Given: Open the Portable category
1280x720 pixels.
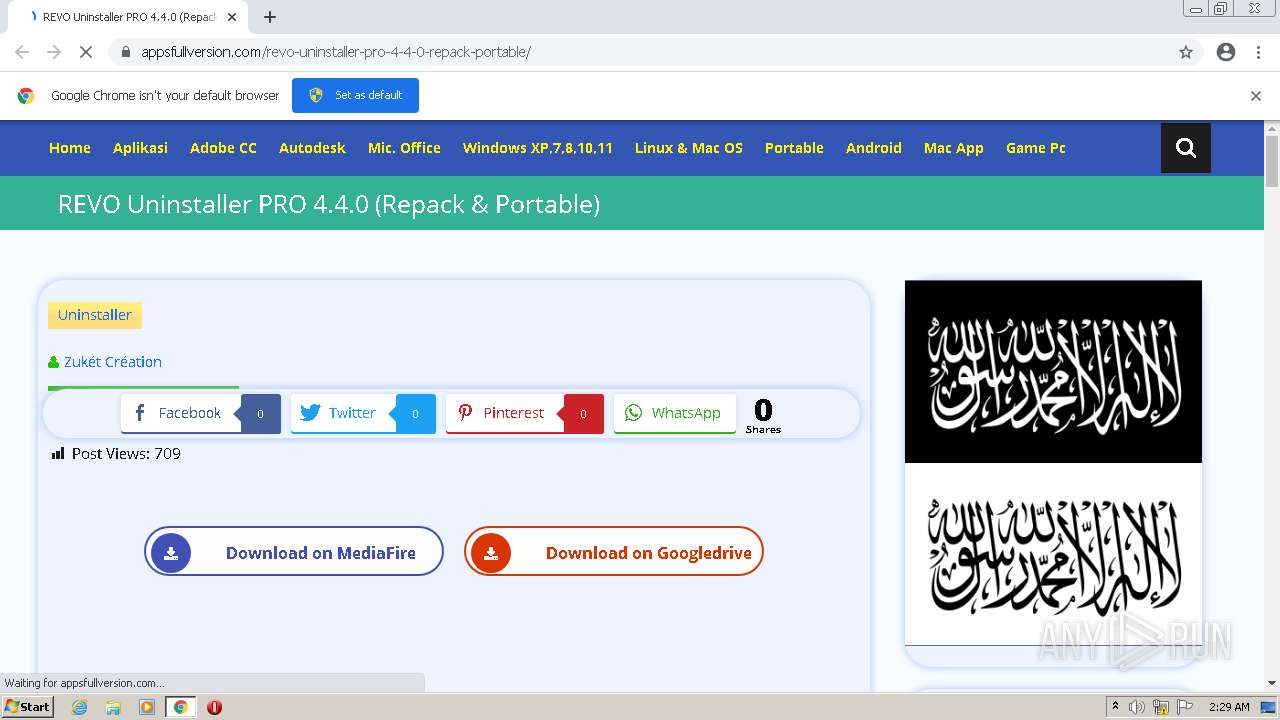Looking at the screenshot, I should click(794, 148).
